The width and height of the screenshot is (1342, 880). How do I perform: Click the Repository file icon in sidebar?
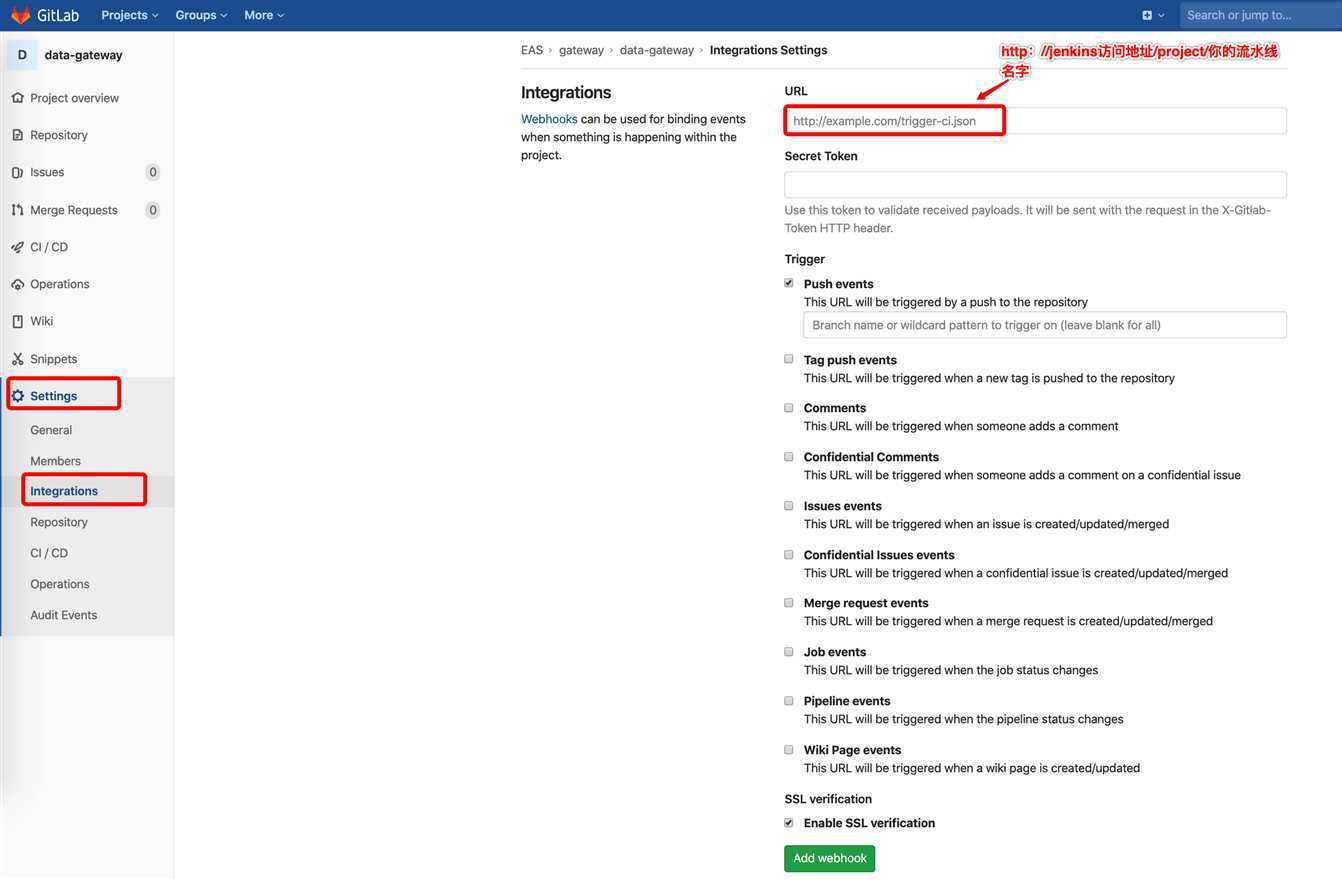(17, 135)
